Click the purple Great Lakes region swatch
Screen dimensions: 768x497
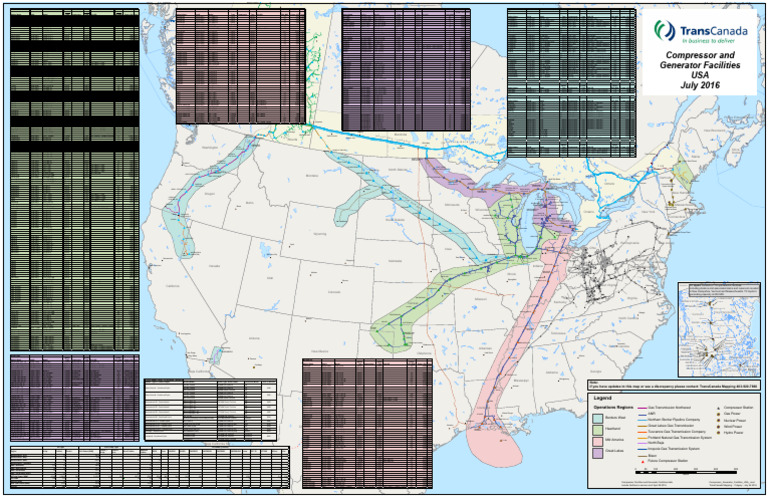(598, 453)
